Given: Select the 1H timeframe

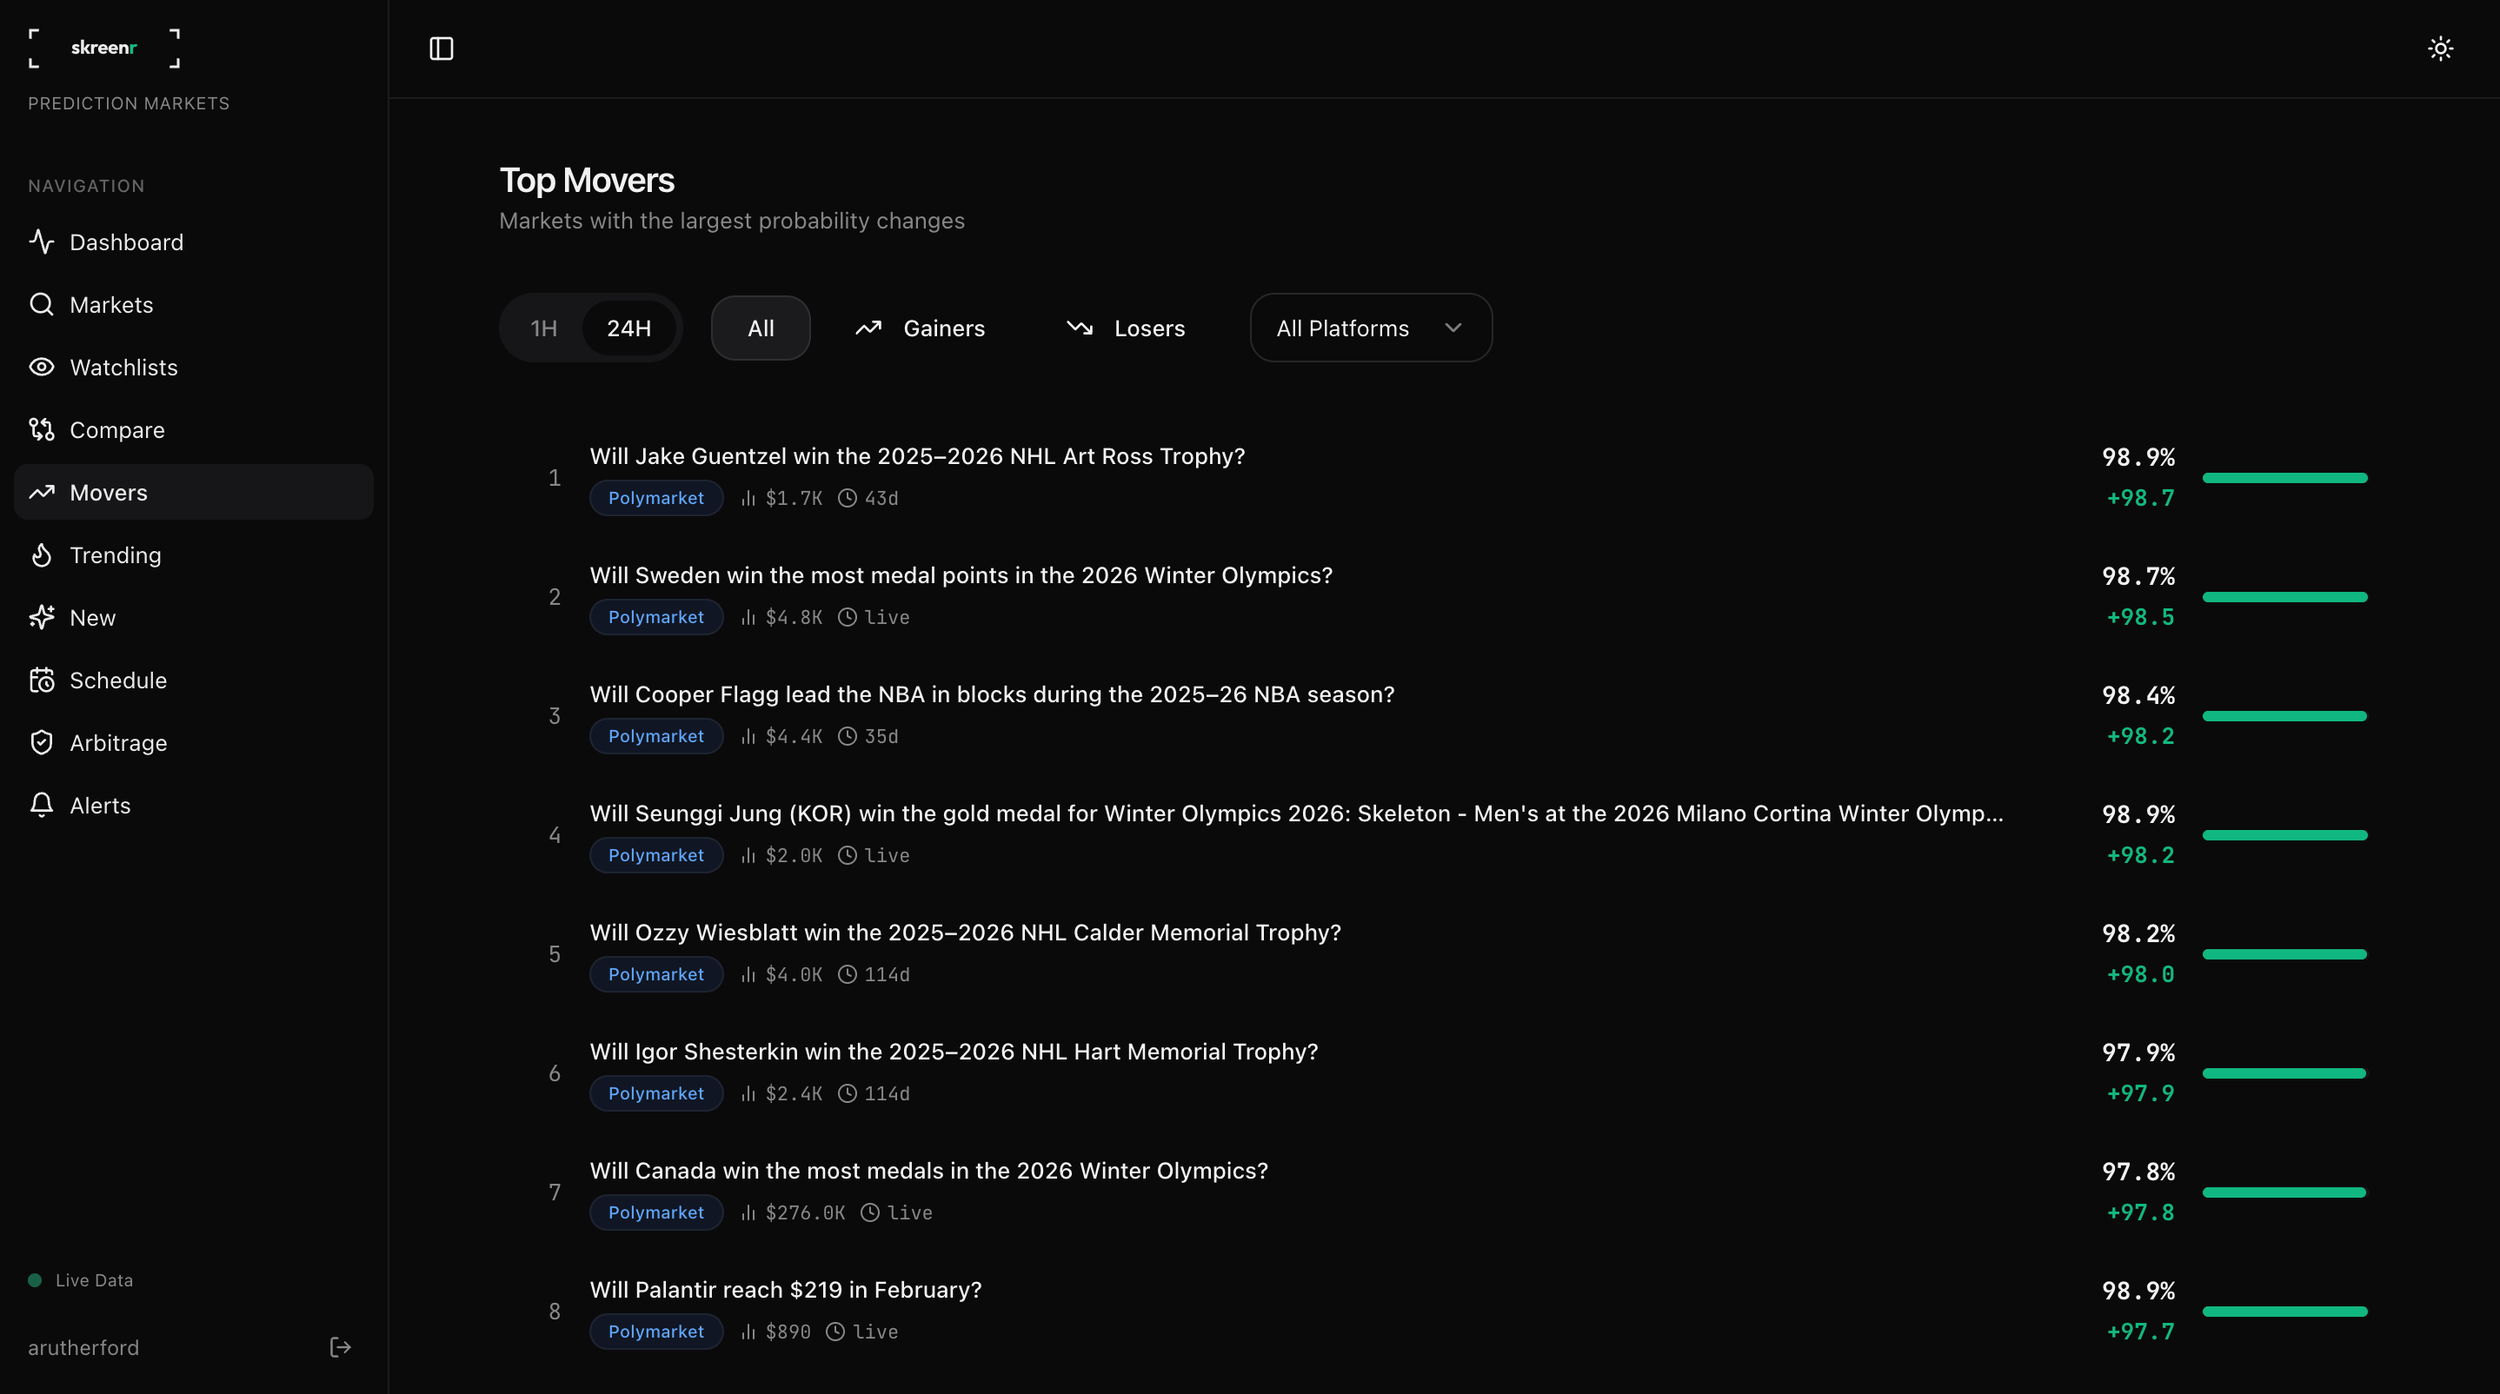Looking at the screenshot, I should (x=543, y=328).
